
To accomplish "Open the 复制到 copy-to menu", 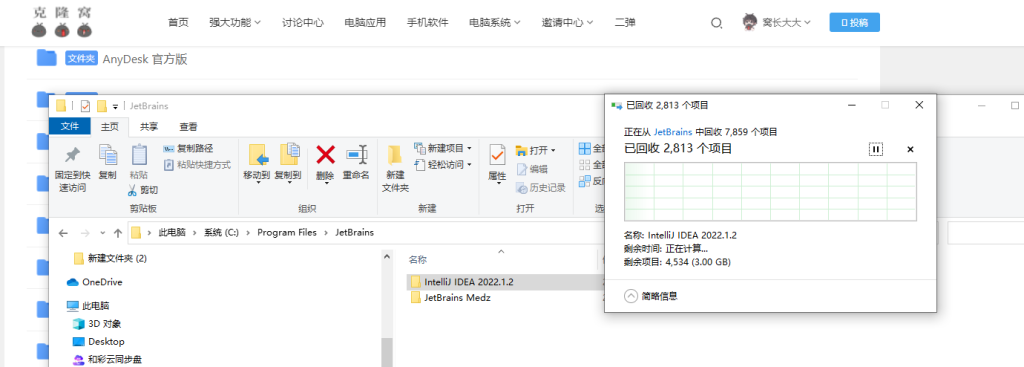I will click(x=287, y=163).
